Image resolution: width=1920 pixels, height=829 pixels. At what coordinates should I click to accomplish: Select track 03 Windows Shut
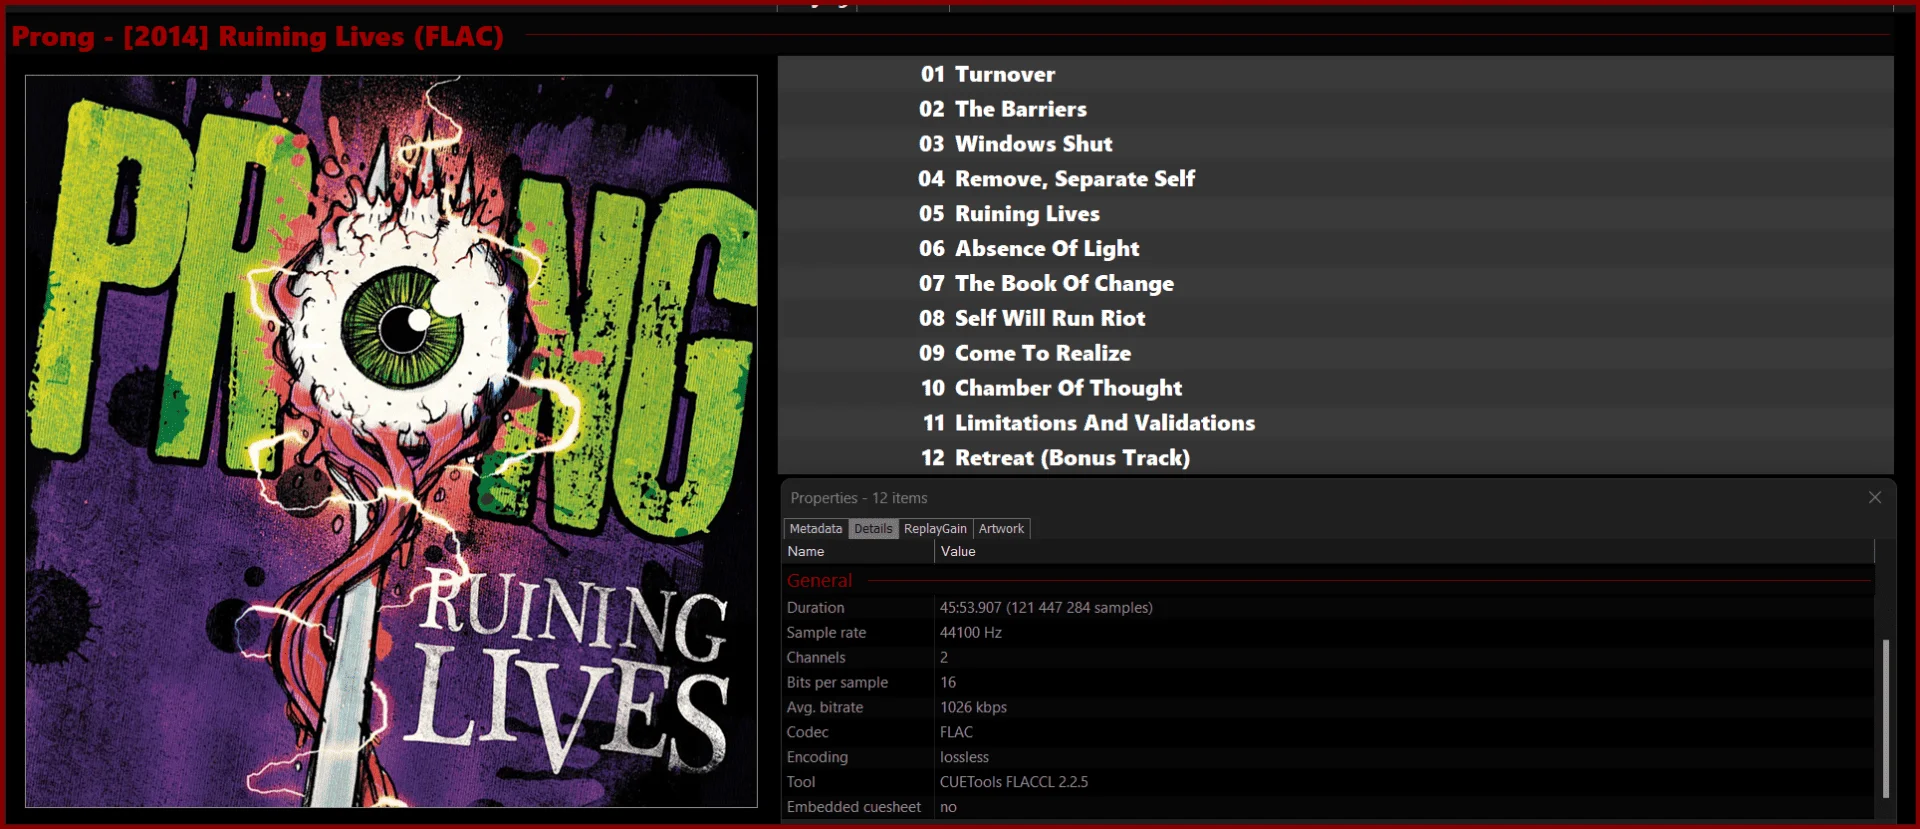1336,144
